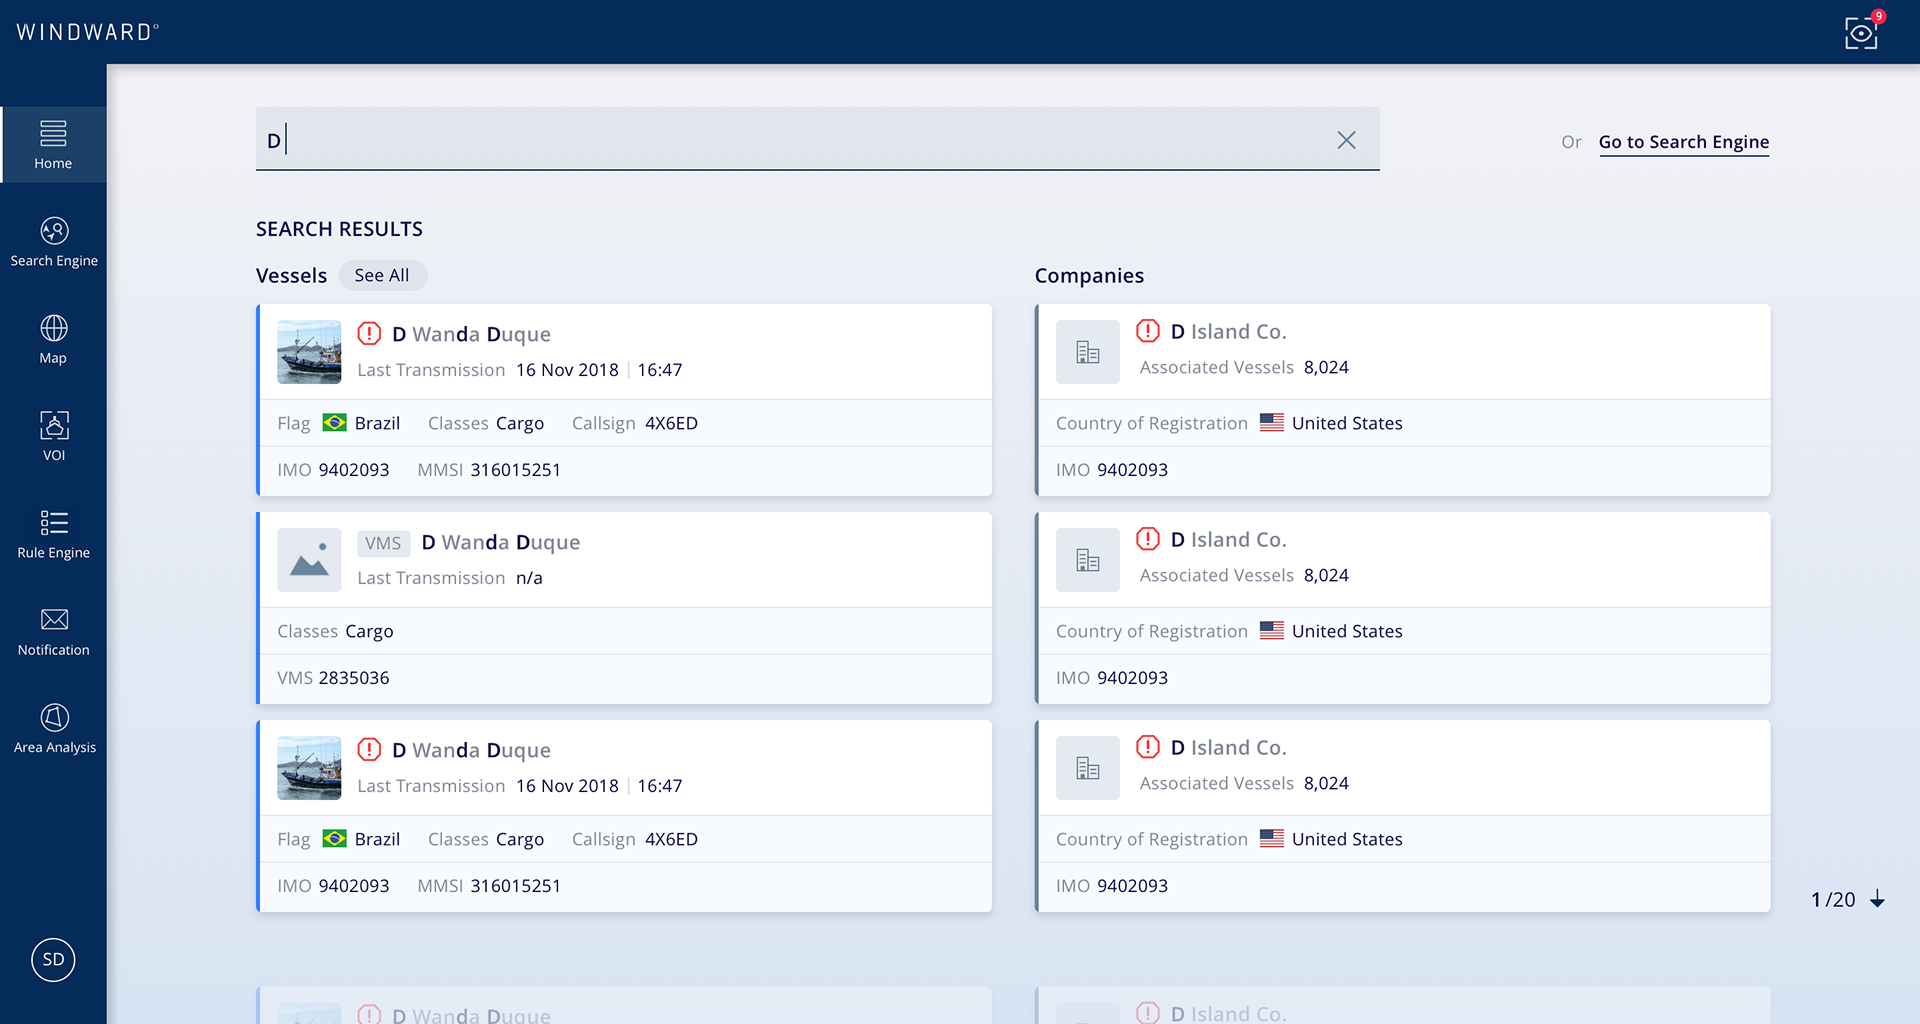Click United States flag on first company

1272,423
